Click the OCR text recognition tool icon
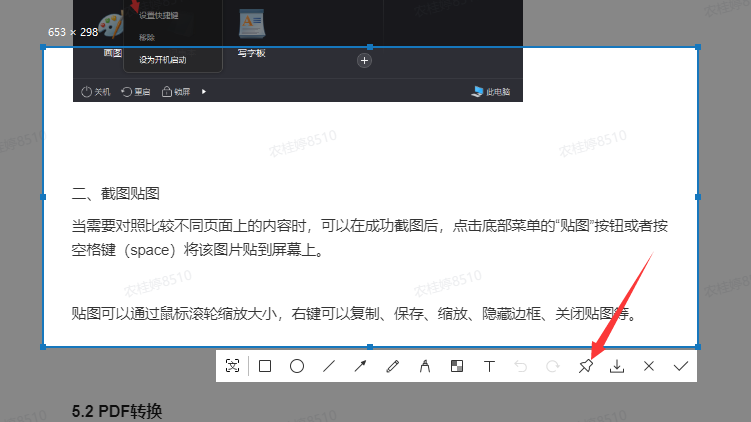 [232, 366]
